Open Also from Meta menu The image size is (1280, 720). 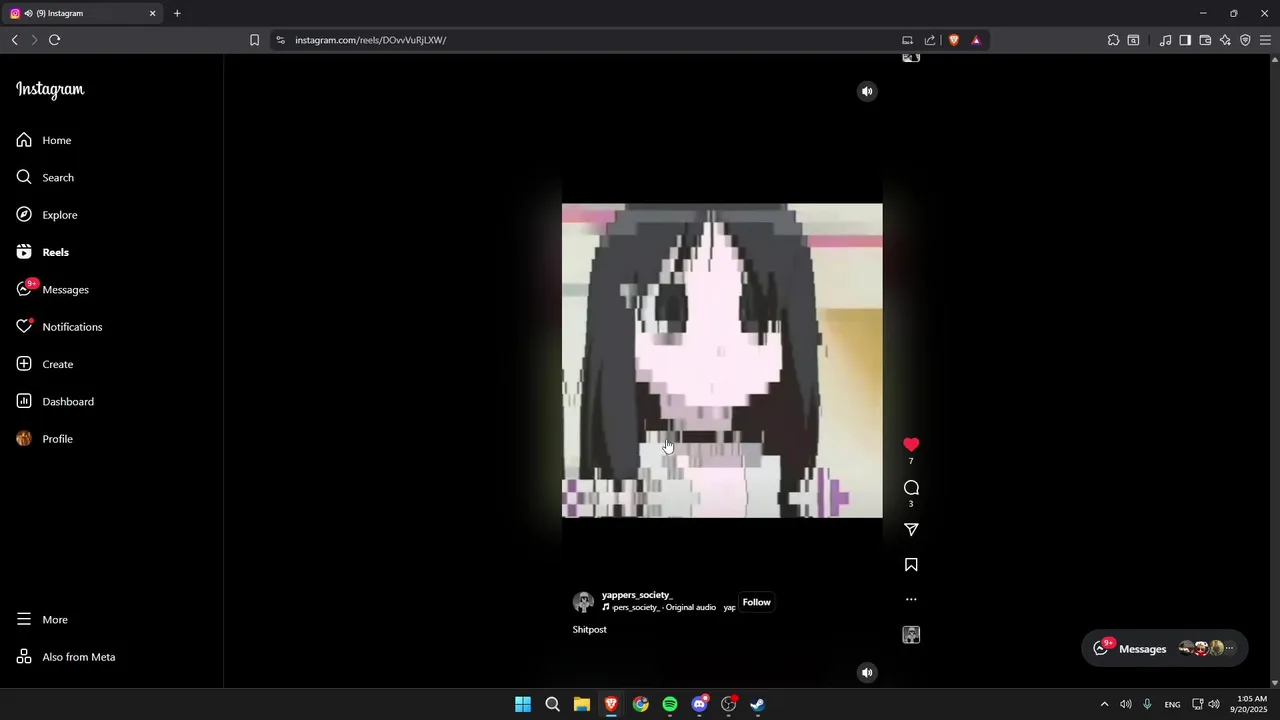(66, 657)
